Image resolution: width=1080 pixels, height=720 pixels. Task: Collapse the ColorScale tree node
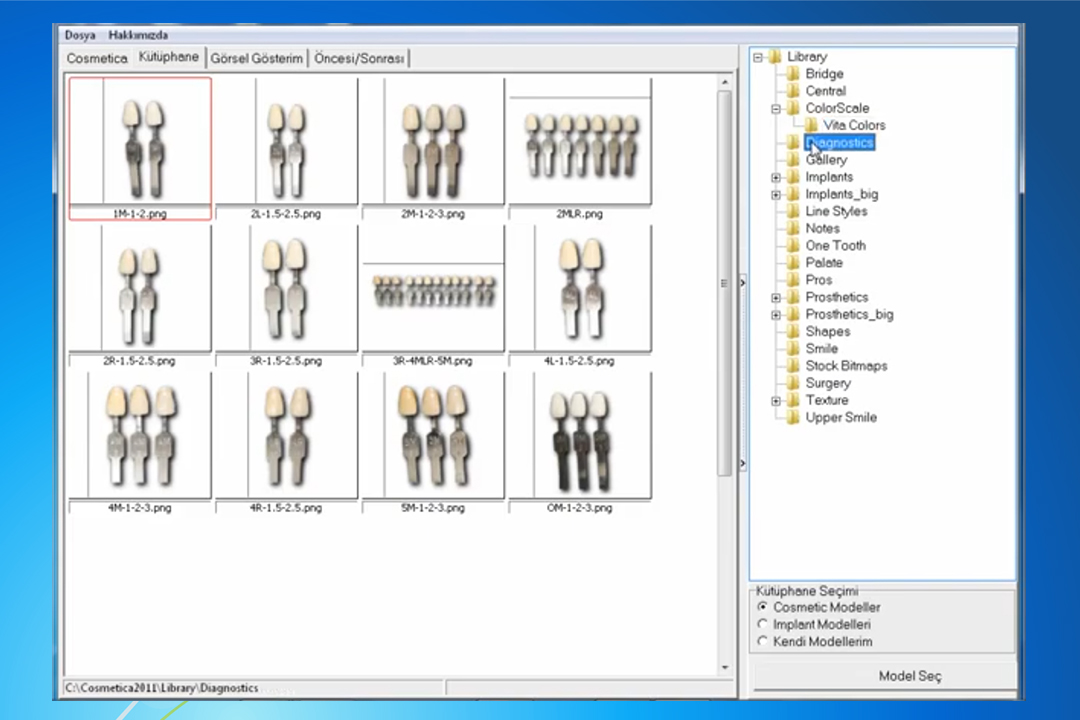click(776, 109)
